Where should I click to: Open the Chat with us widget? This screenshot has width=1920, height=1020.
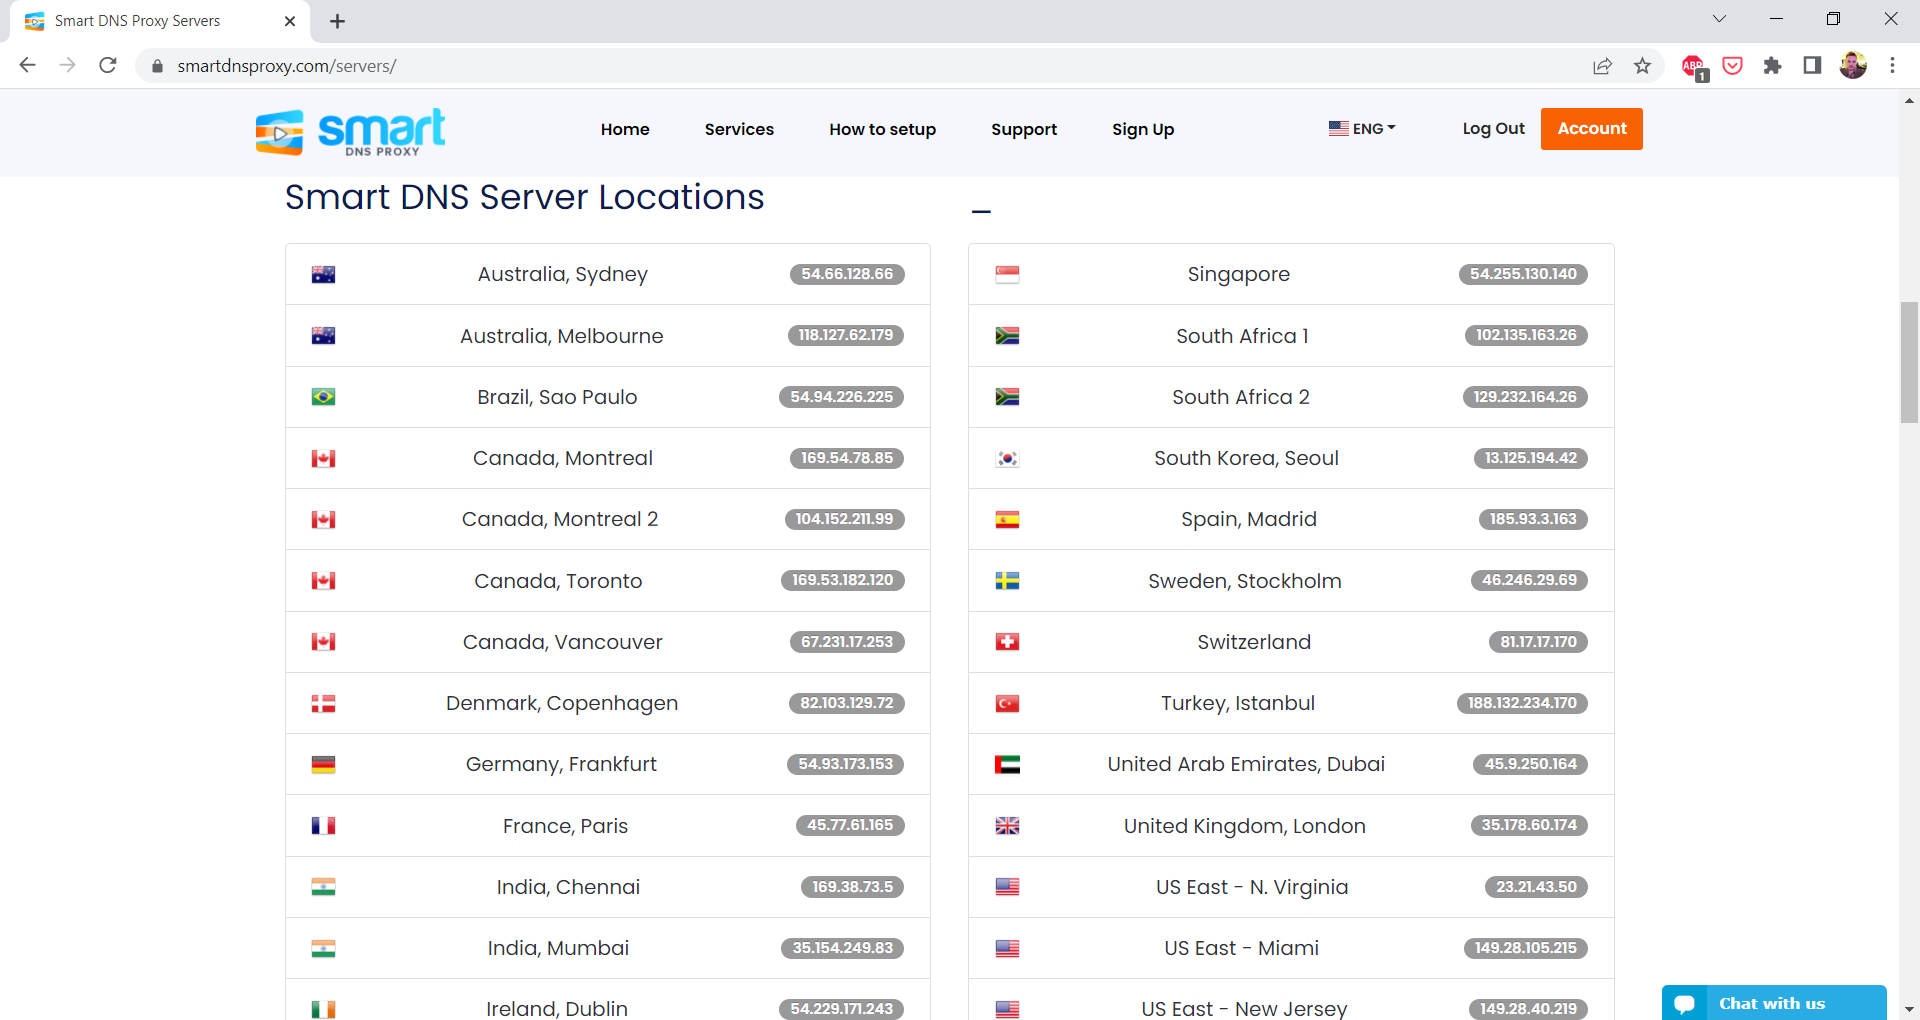click(x=1772, y=1003)
